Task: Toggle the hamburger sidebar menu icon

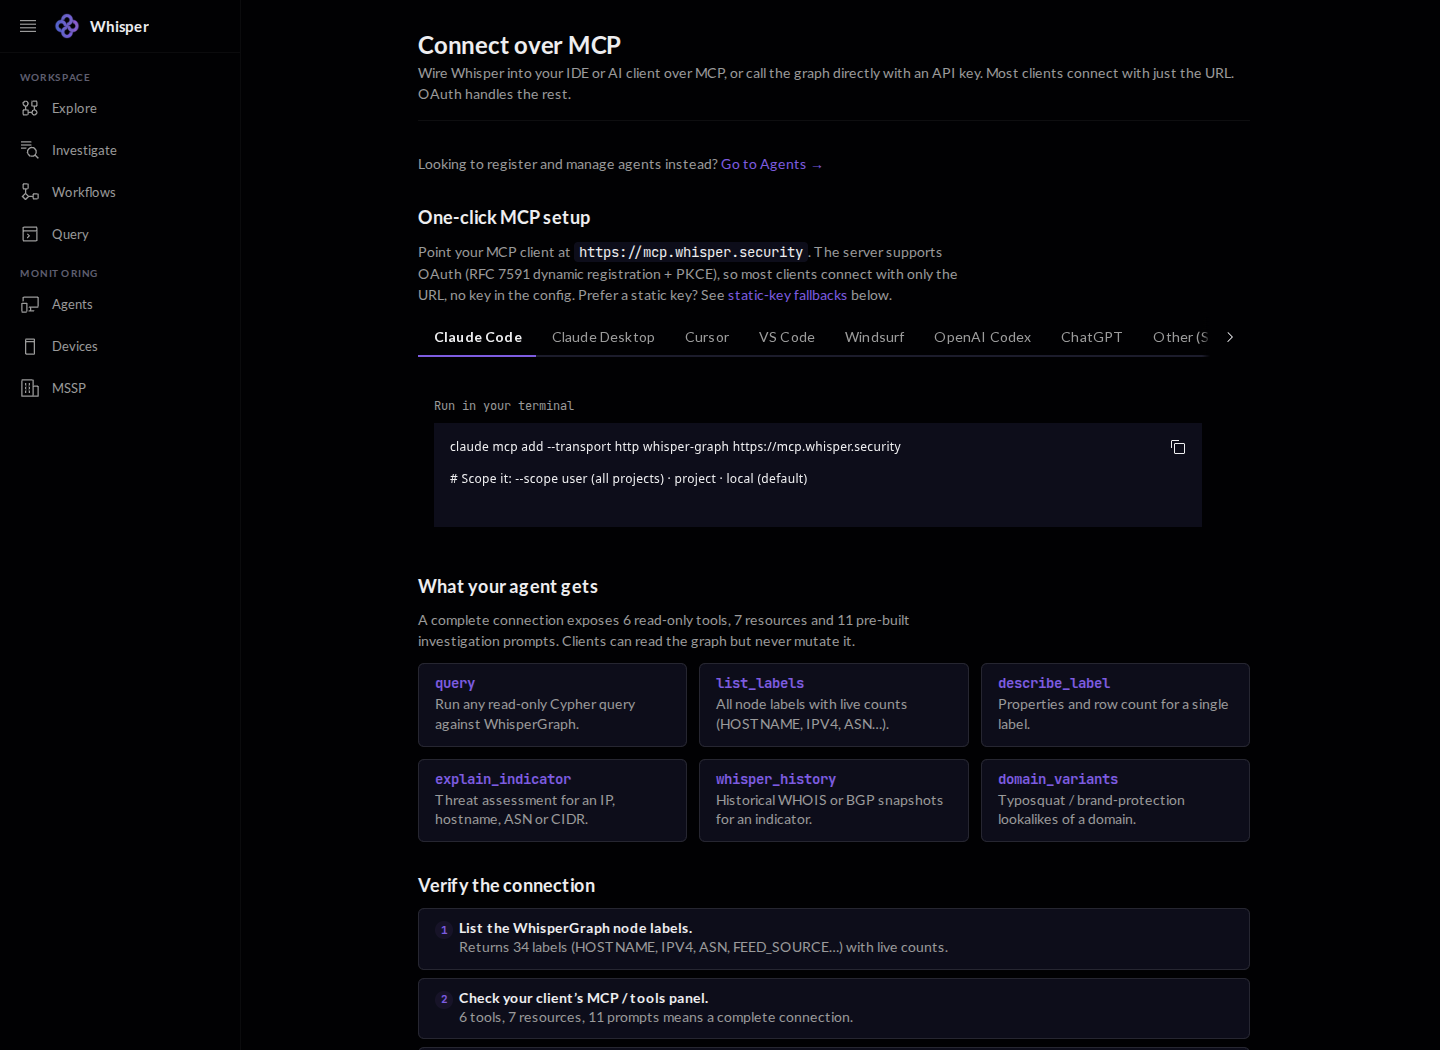Action: pyautogui.click(x=28, y=26)
